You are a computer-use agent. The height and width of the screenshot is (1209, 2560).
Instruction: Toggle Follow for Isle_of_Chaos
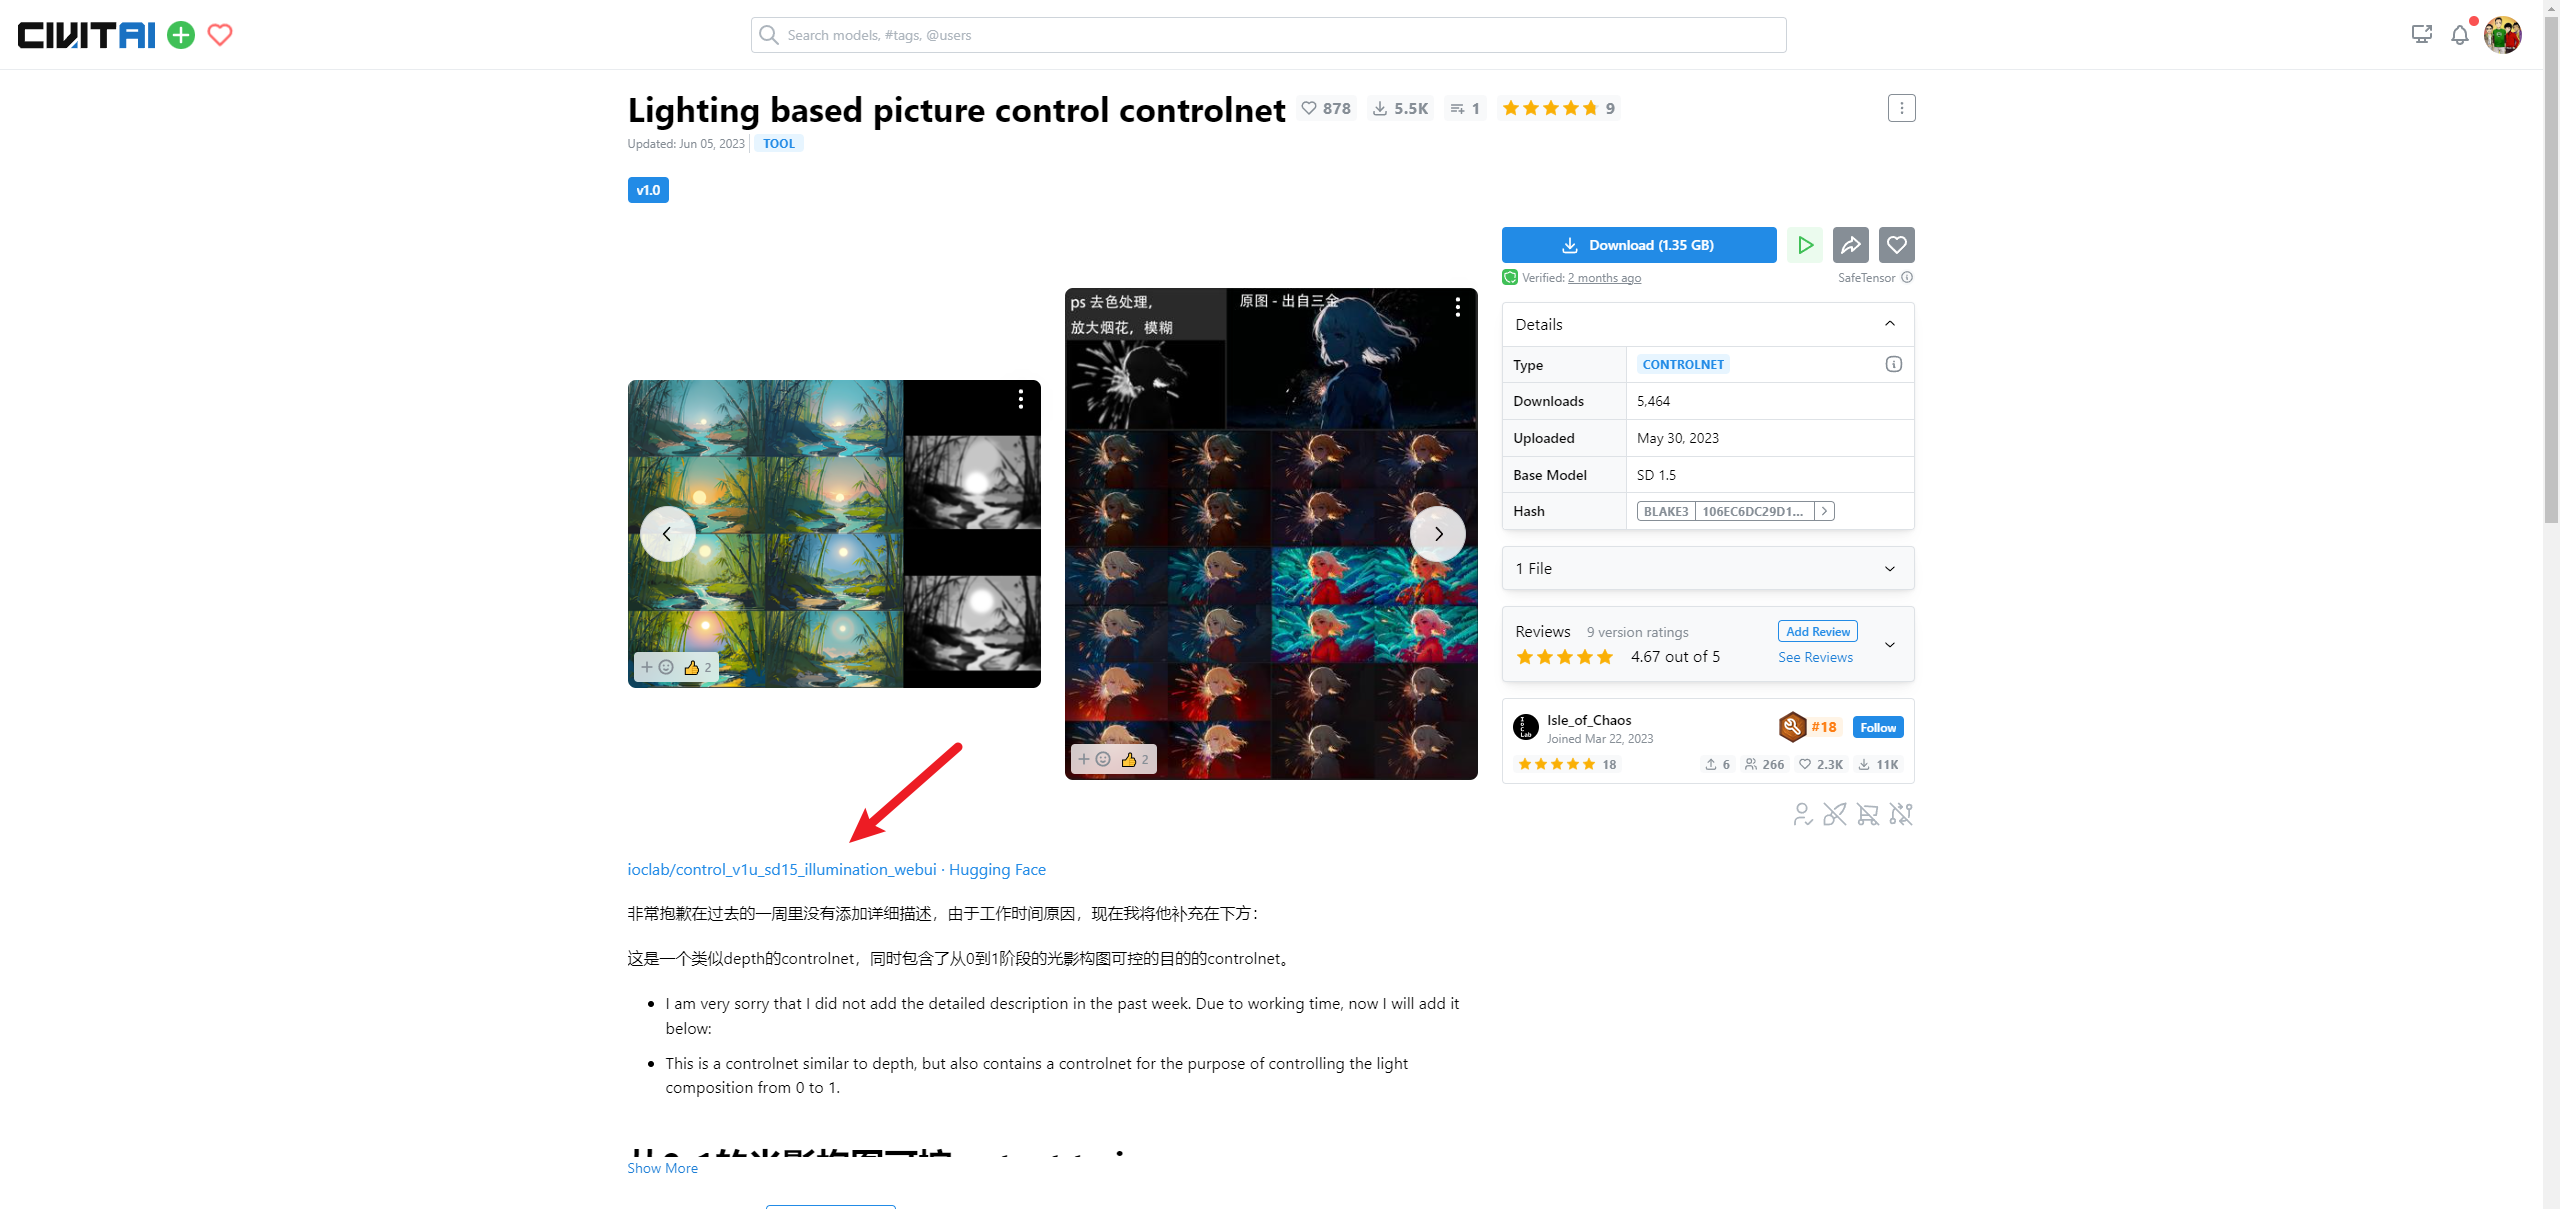[1878, 727]
